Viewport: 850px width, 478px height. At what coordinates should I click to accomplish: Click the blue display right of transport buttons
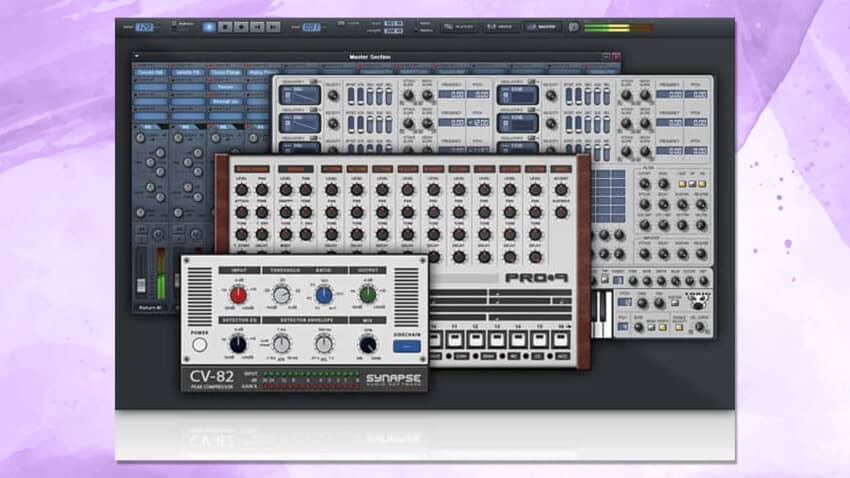coord(311,27)
